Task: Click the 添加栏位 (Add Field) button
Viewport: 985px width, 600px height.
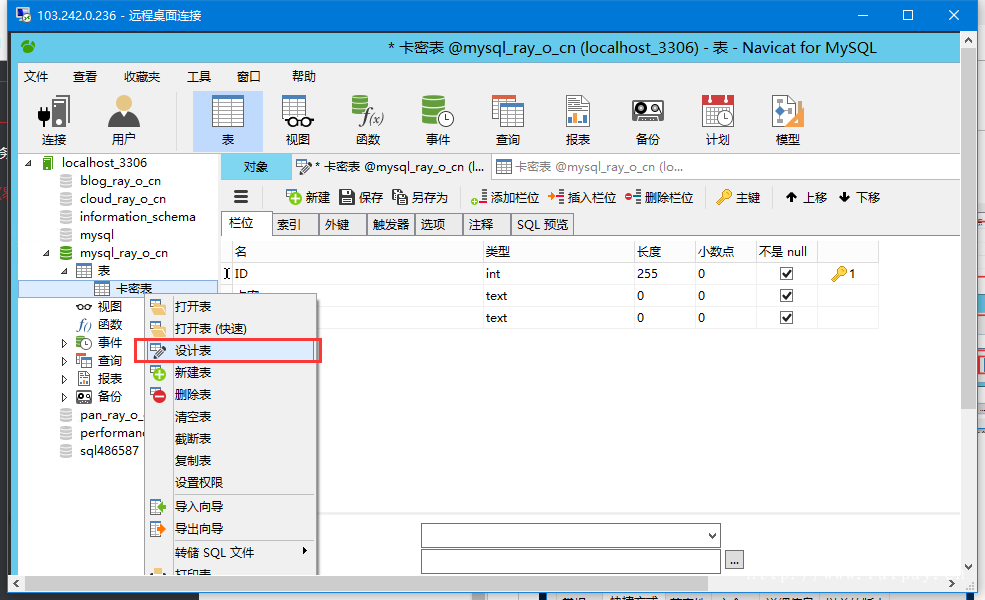Action: (505, 198)
